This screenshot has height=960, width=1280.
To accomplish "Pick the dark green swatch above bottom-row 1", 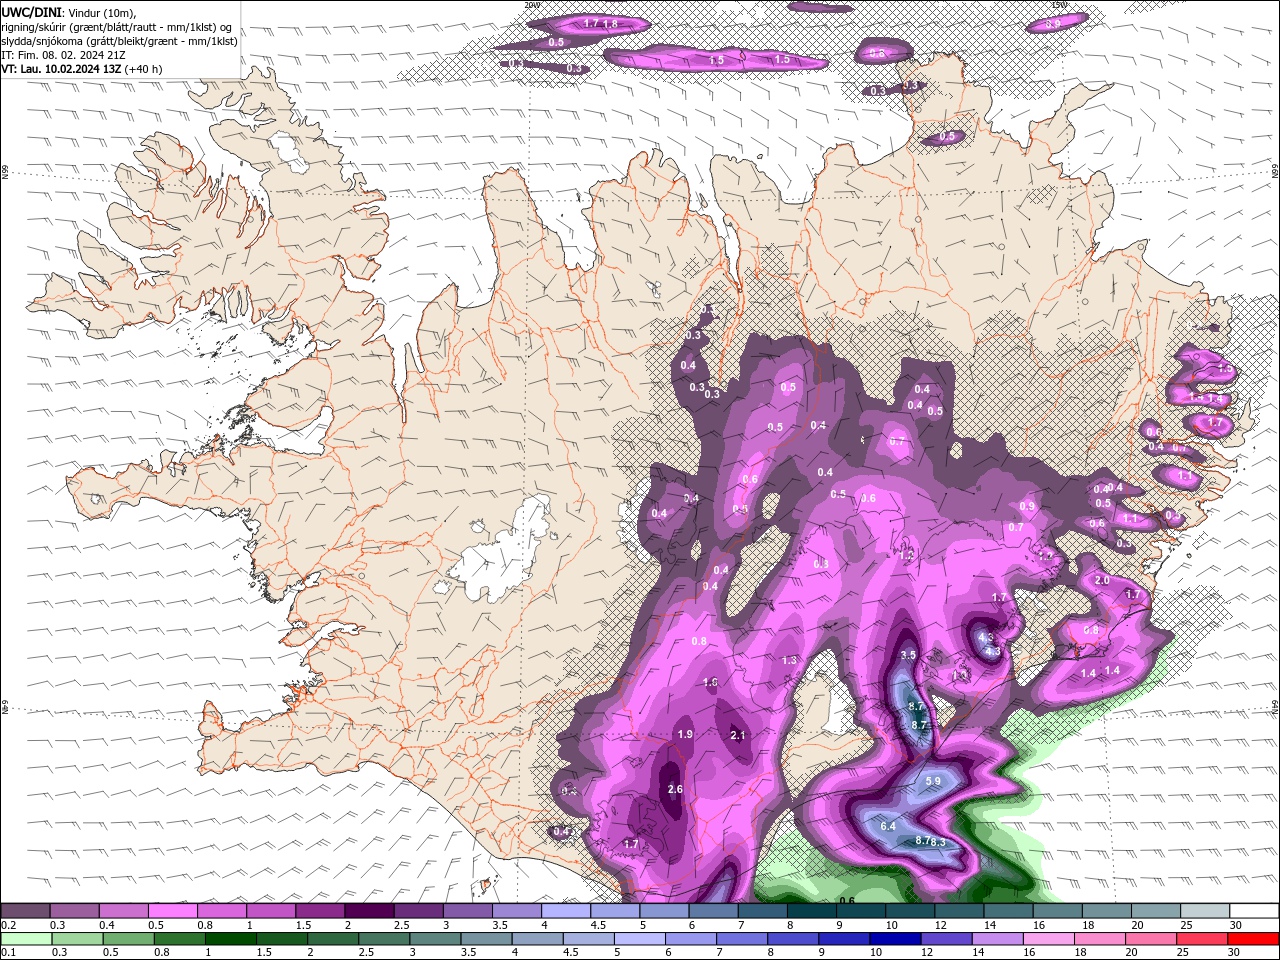I will [x=230, y=939].
